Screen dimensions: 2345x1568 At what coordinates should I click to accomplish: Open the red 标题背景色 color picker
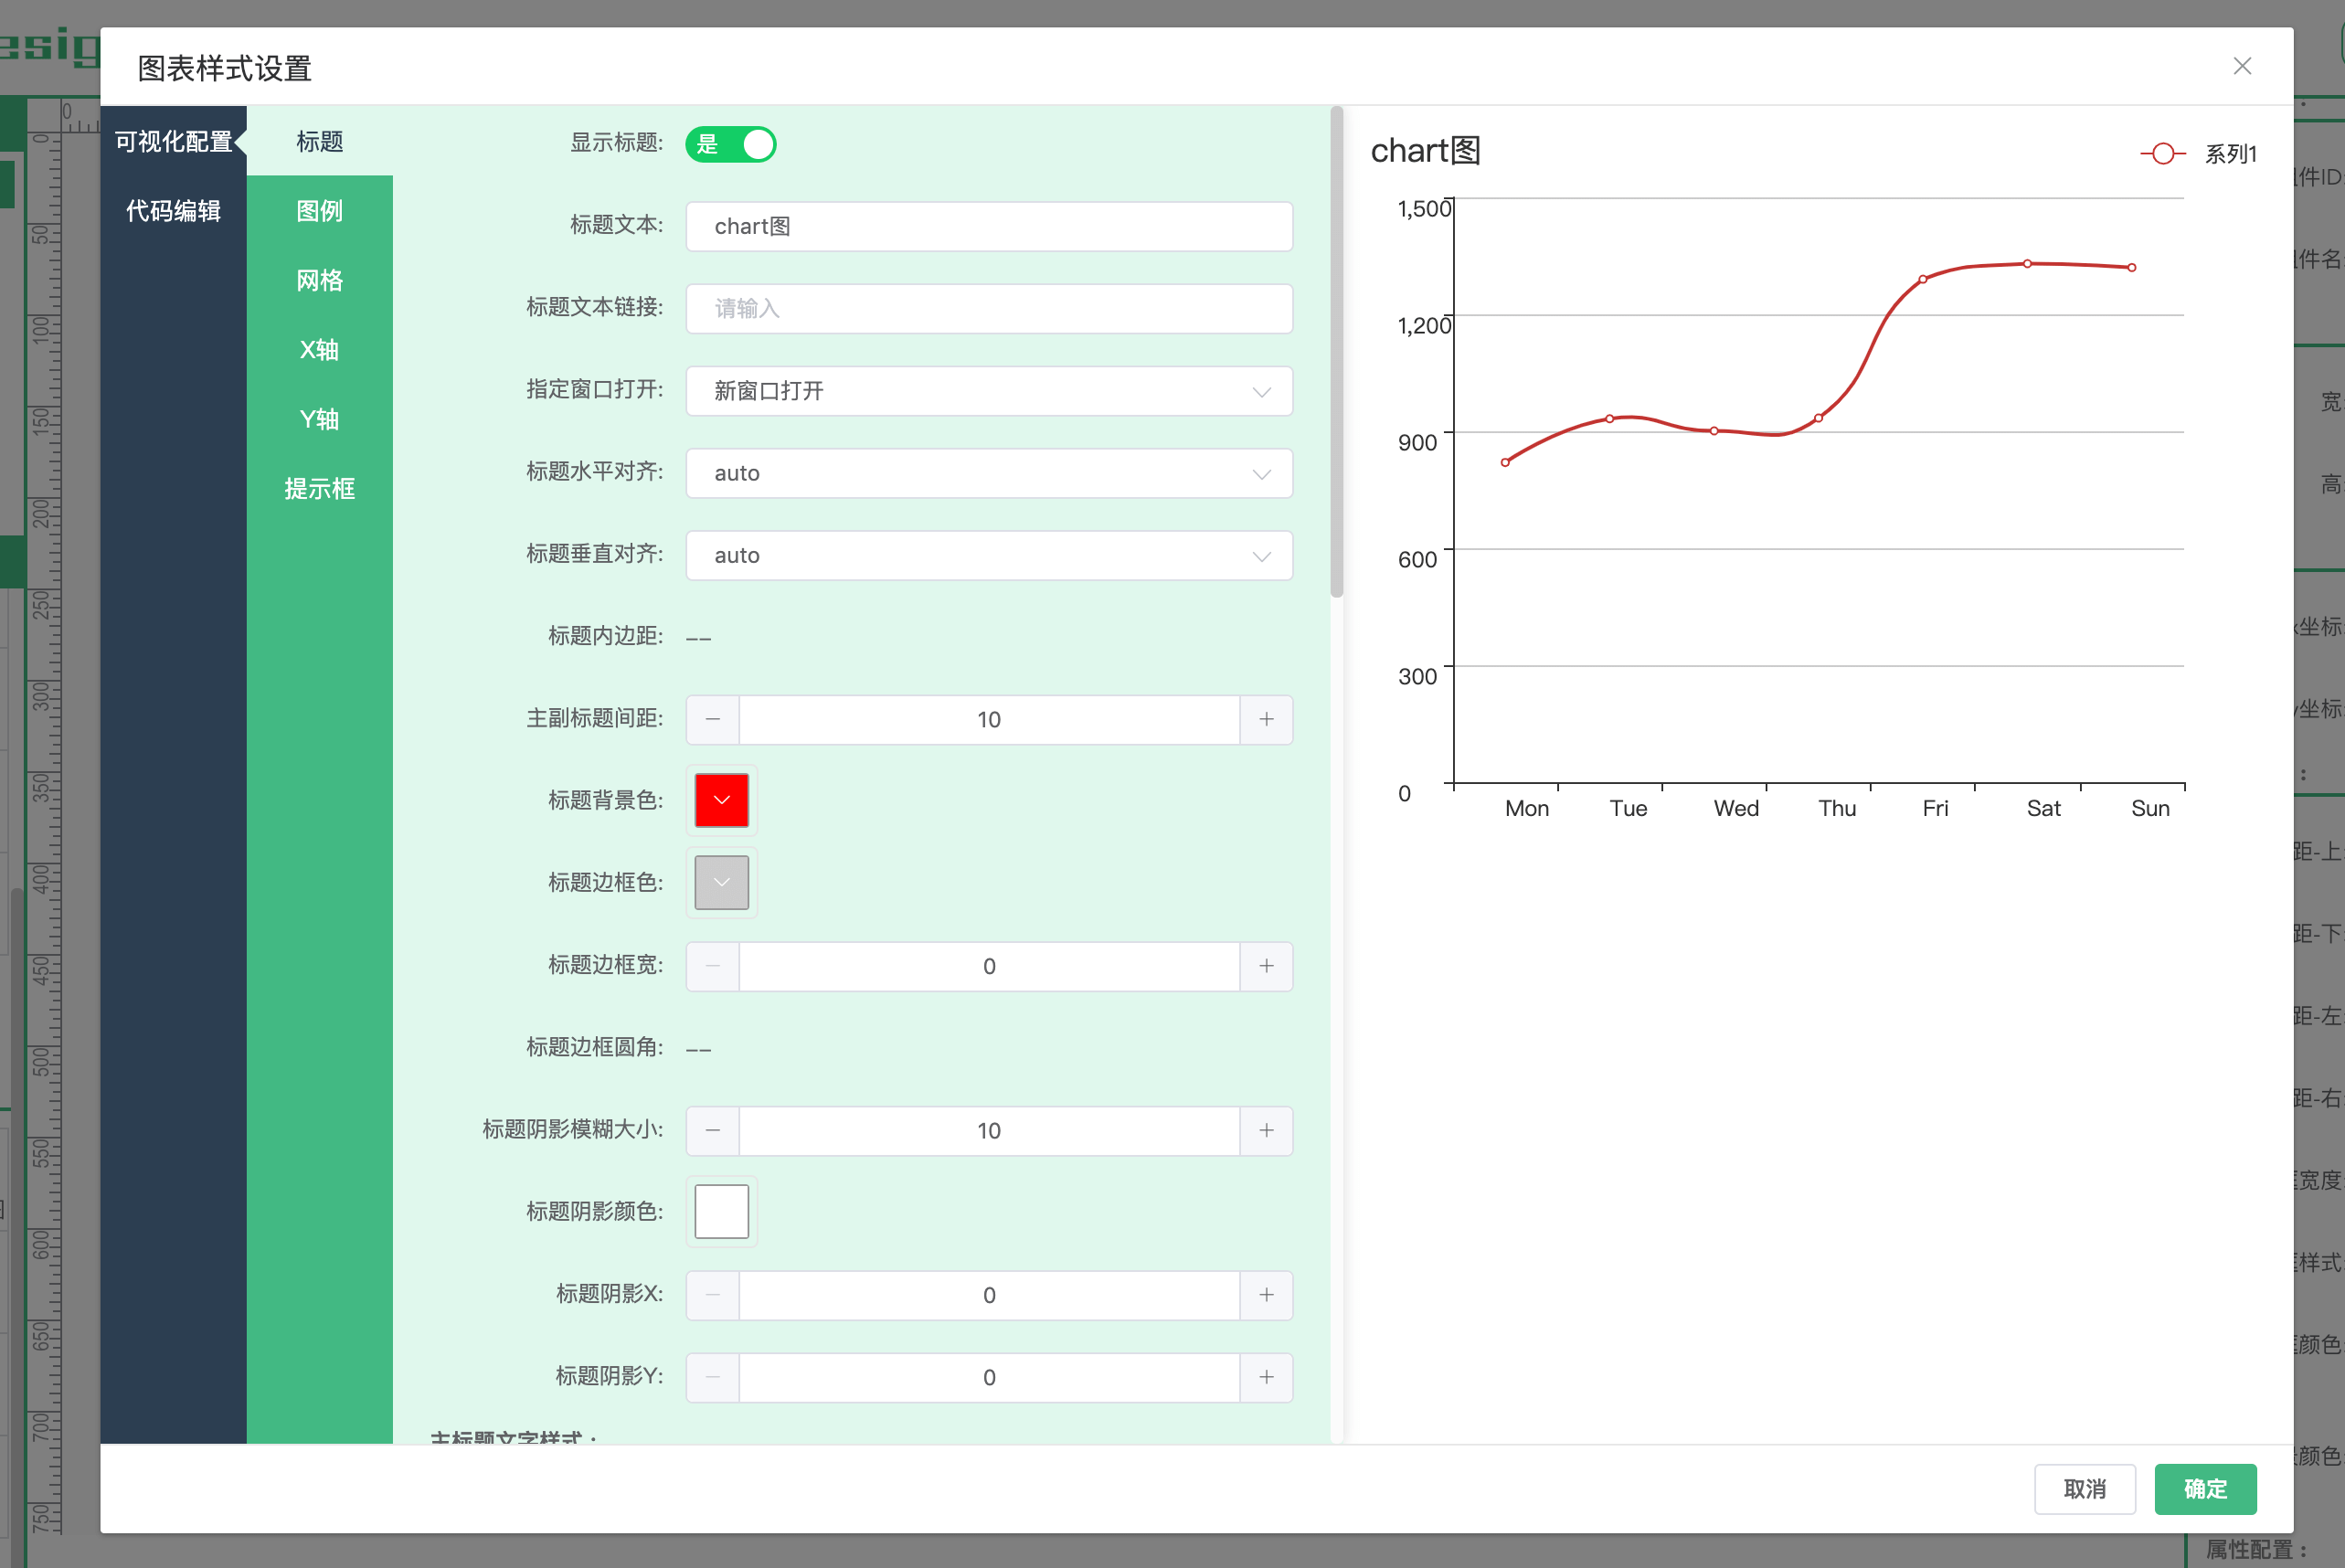tap(721, 800)
